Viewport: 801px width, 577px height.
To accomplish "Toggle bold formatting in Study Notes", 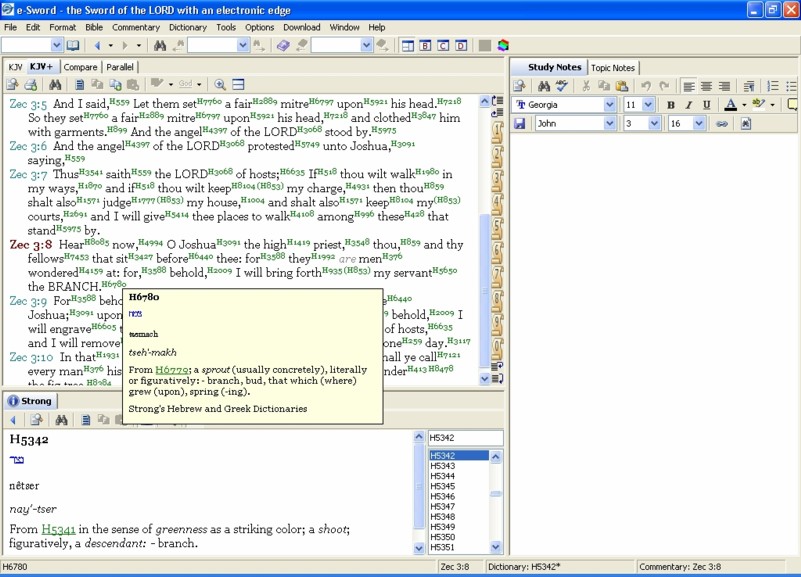I will [x=671, y=105].
